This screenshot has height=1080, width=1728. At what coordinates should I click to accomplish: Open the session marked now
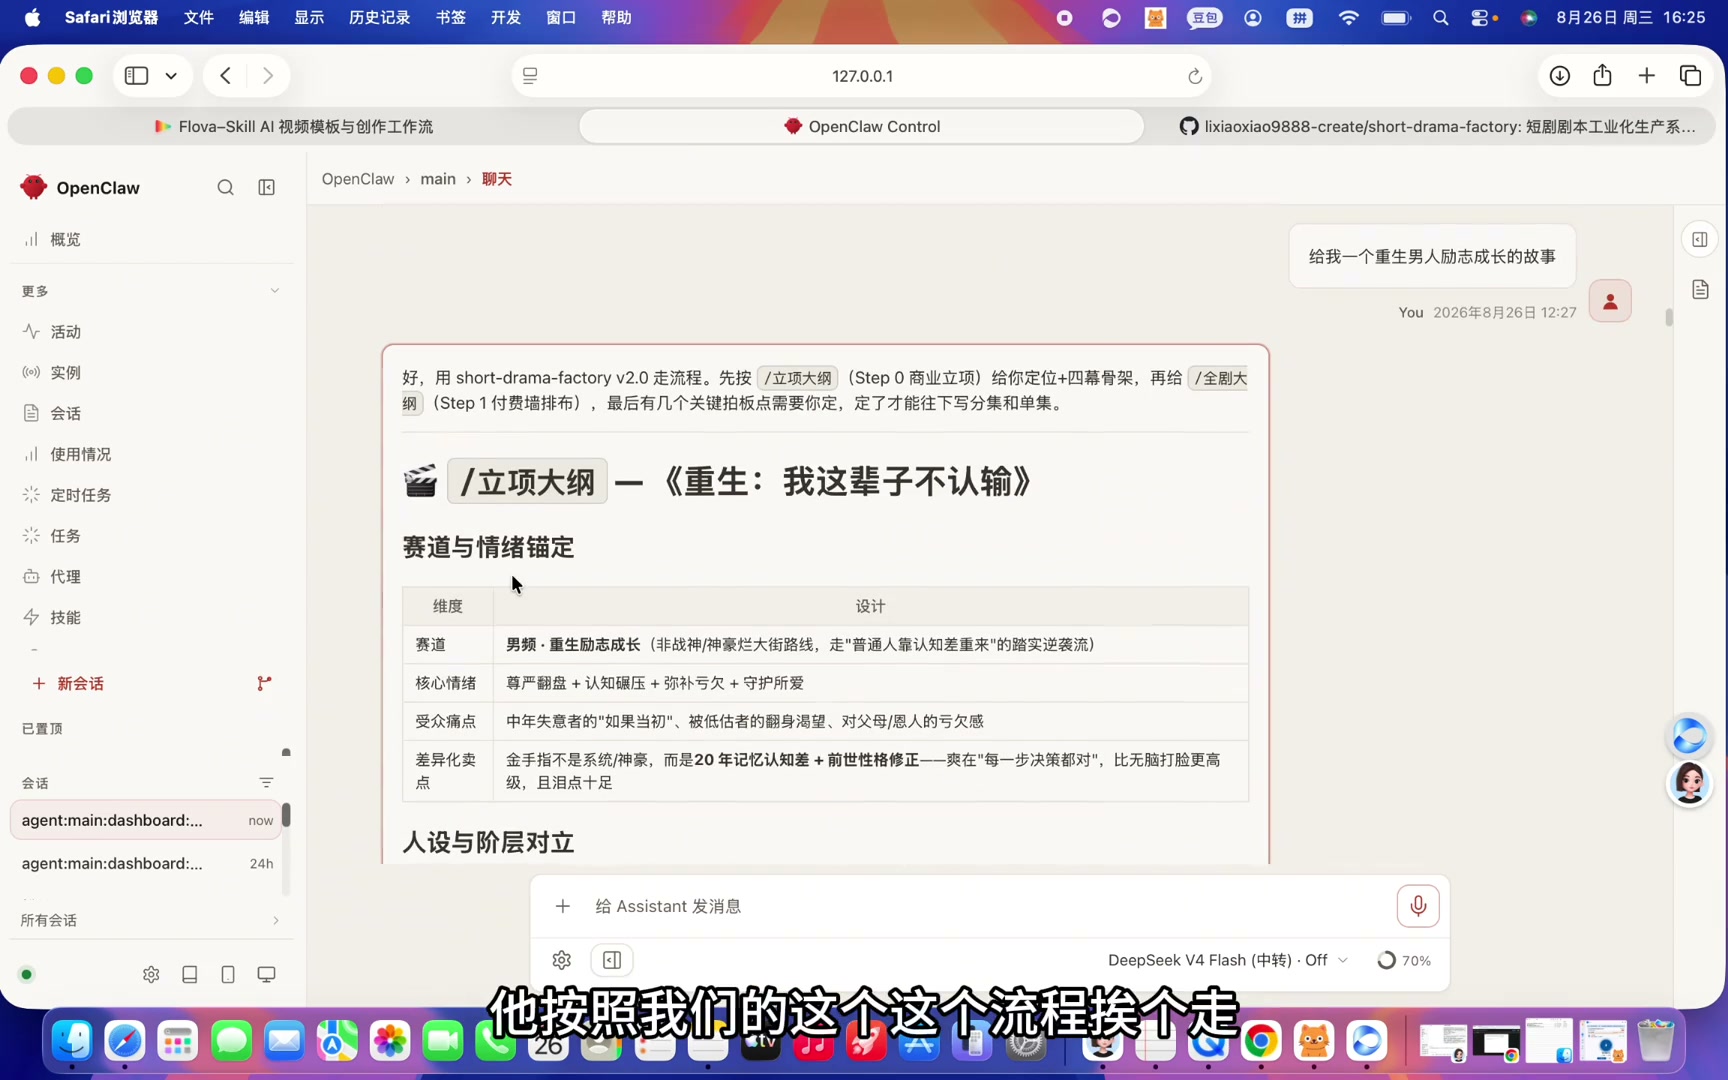tap(147, 821)
